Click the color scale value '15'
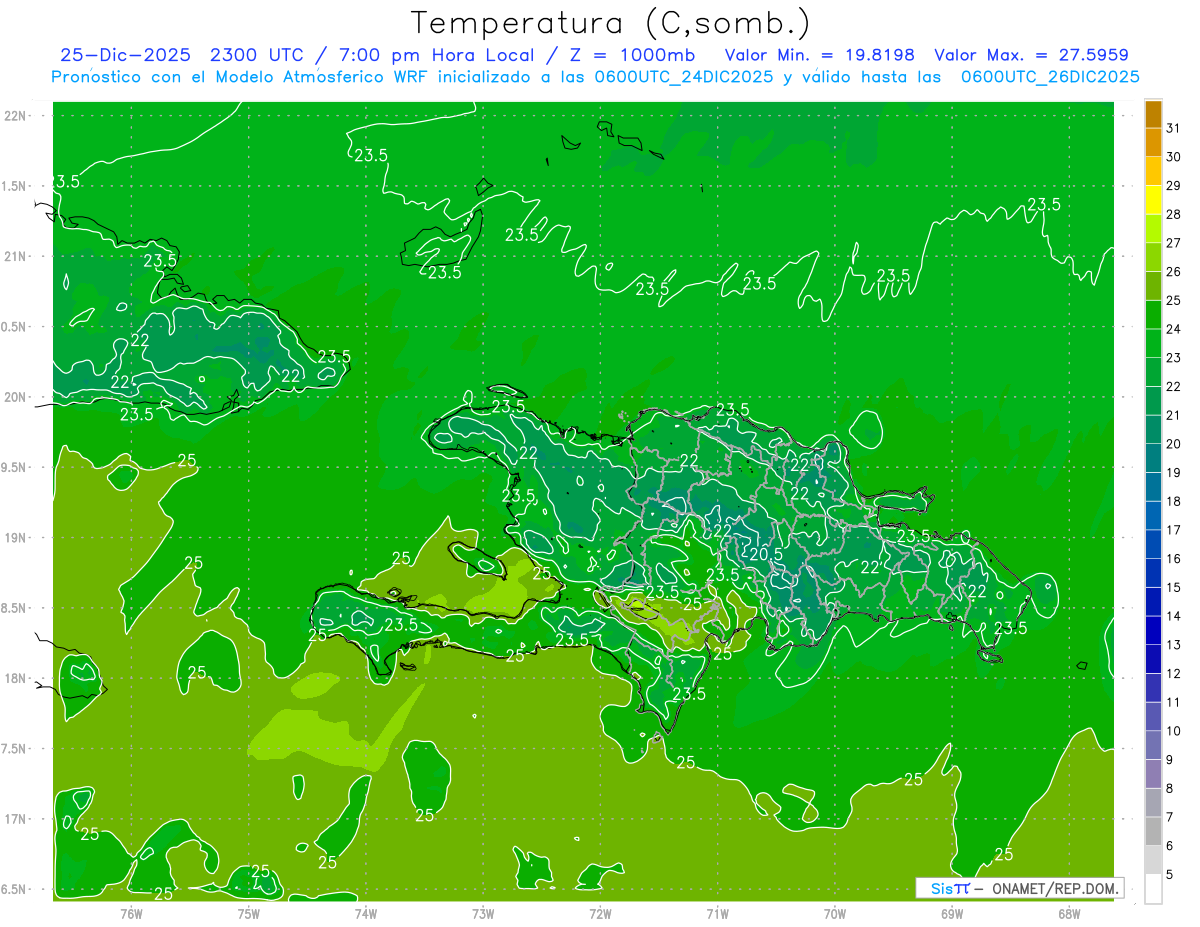Image resolution: width=1200 pixels, height=927 pixels. pos(1173,587)
